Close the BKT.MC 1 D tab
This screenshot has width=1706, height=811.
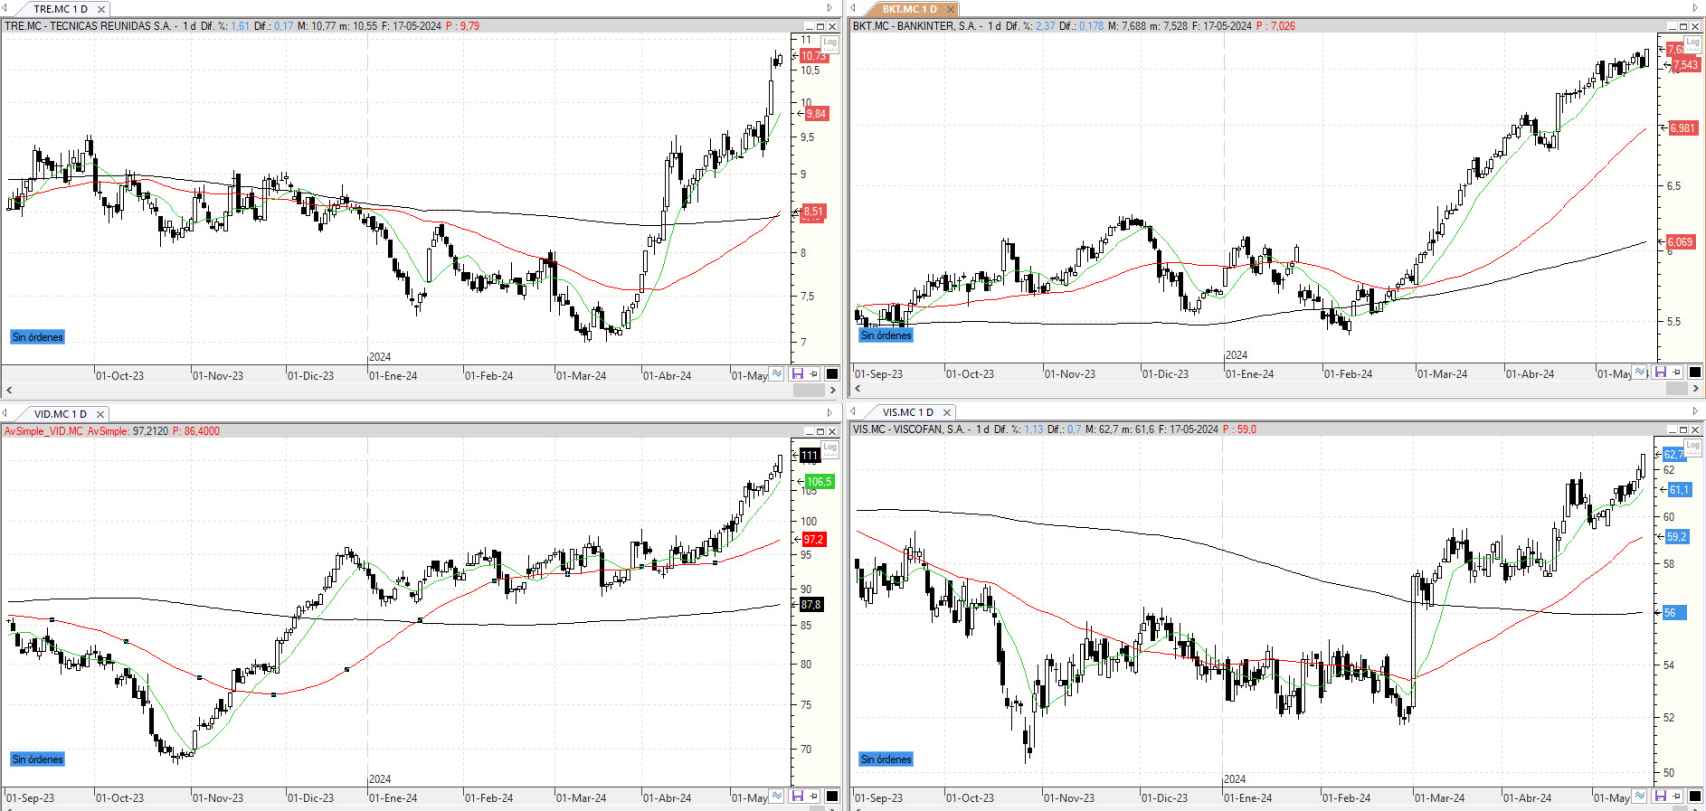950,9
